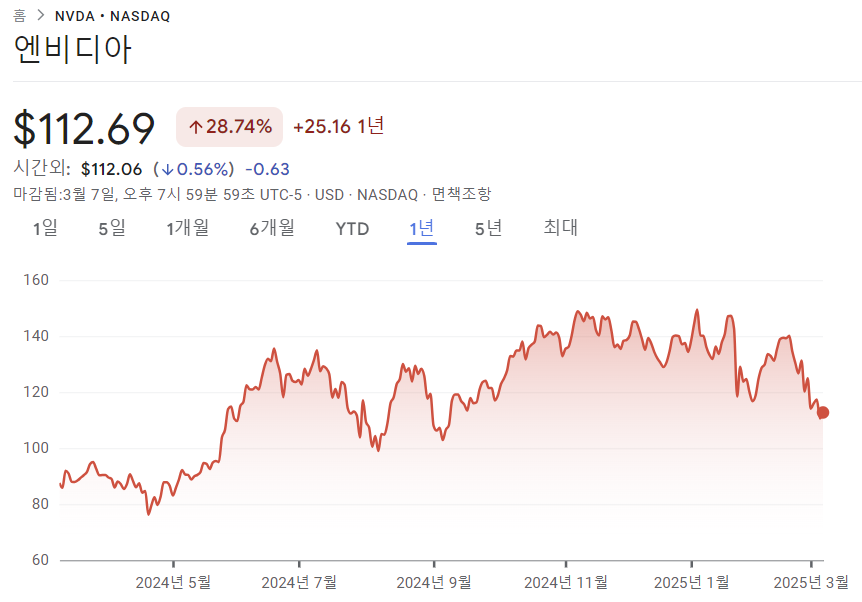Click the red end-of-chart price dot
Screen dimensions: 862x602
tap(822, 412)
